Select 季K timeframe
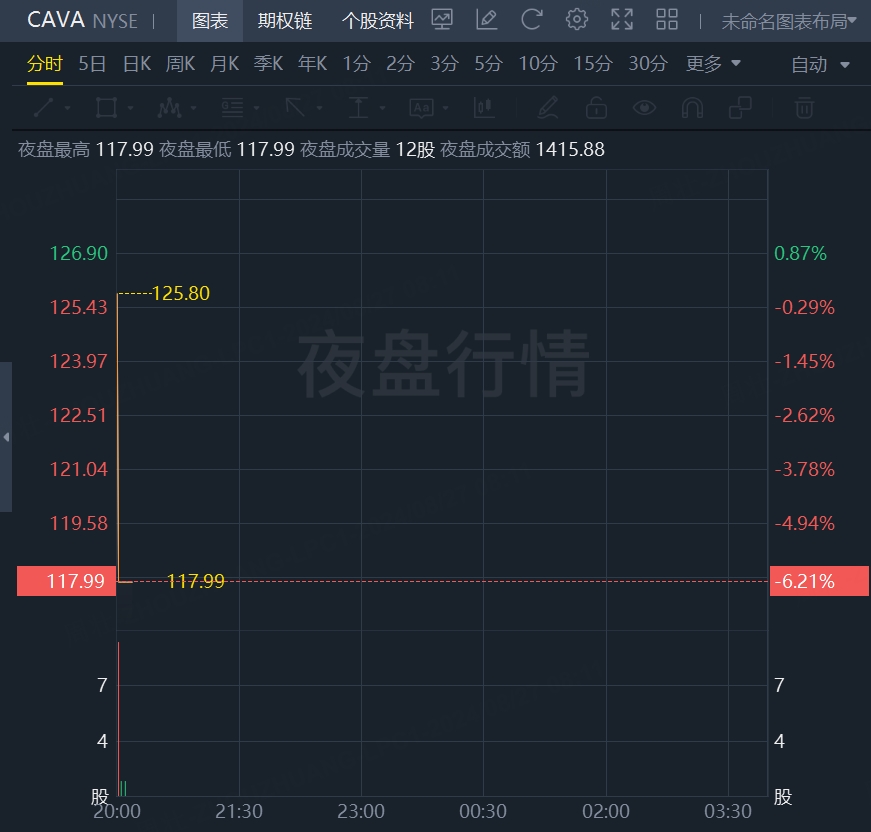The height and width of the screenshot is (832, 871). (x=268, y=64)
